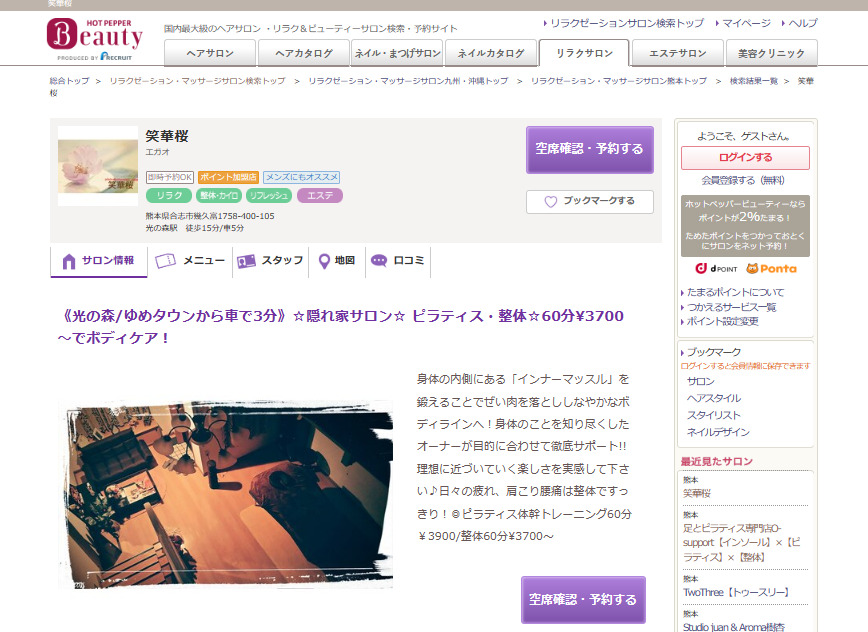Click the リフレッシュ green tag
The height and width of the screenshot is (632, 868).
click(x=268, y=196)
